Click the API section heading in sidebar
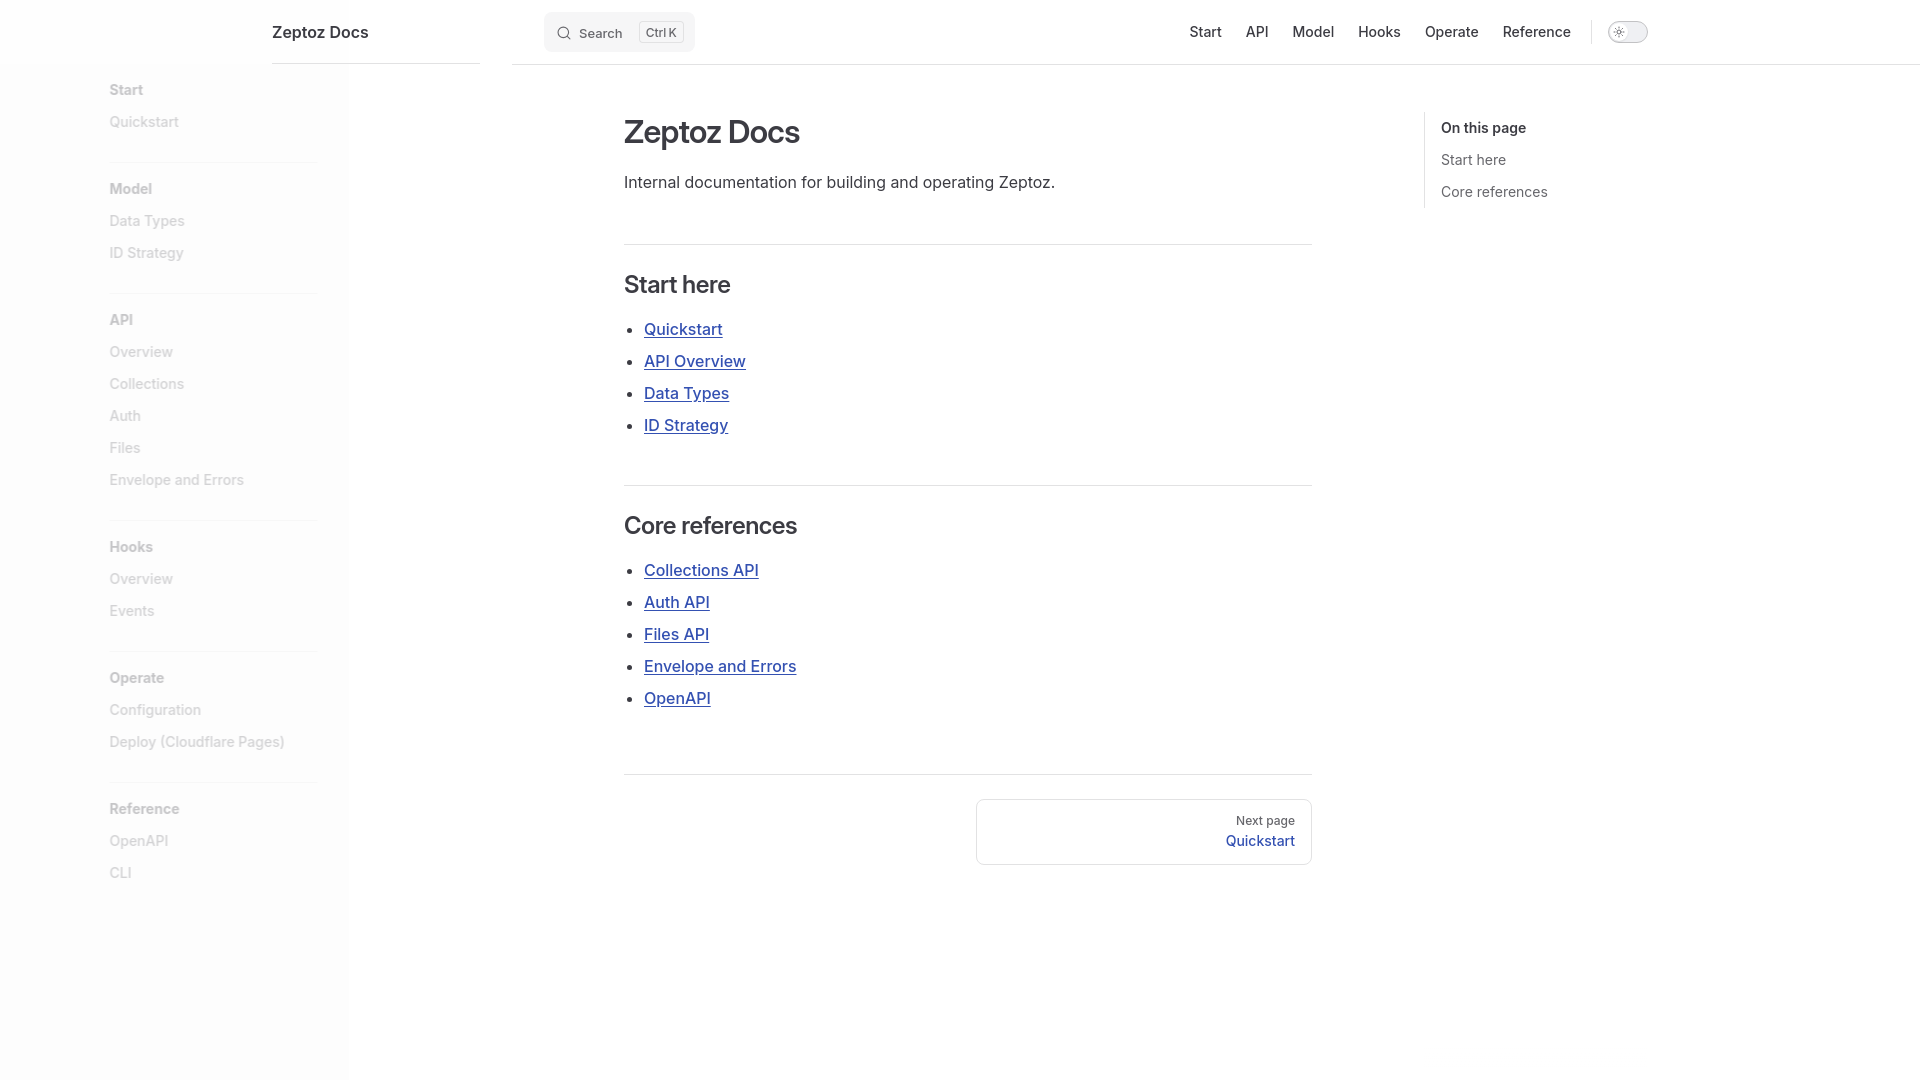The image size is (1920, 1080). 121,320
